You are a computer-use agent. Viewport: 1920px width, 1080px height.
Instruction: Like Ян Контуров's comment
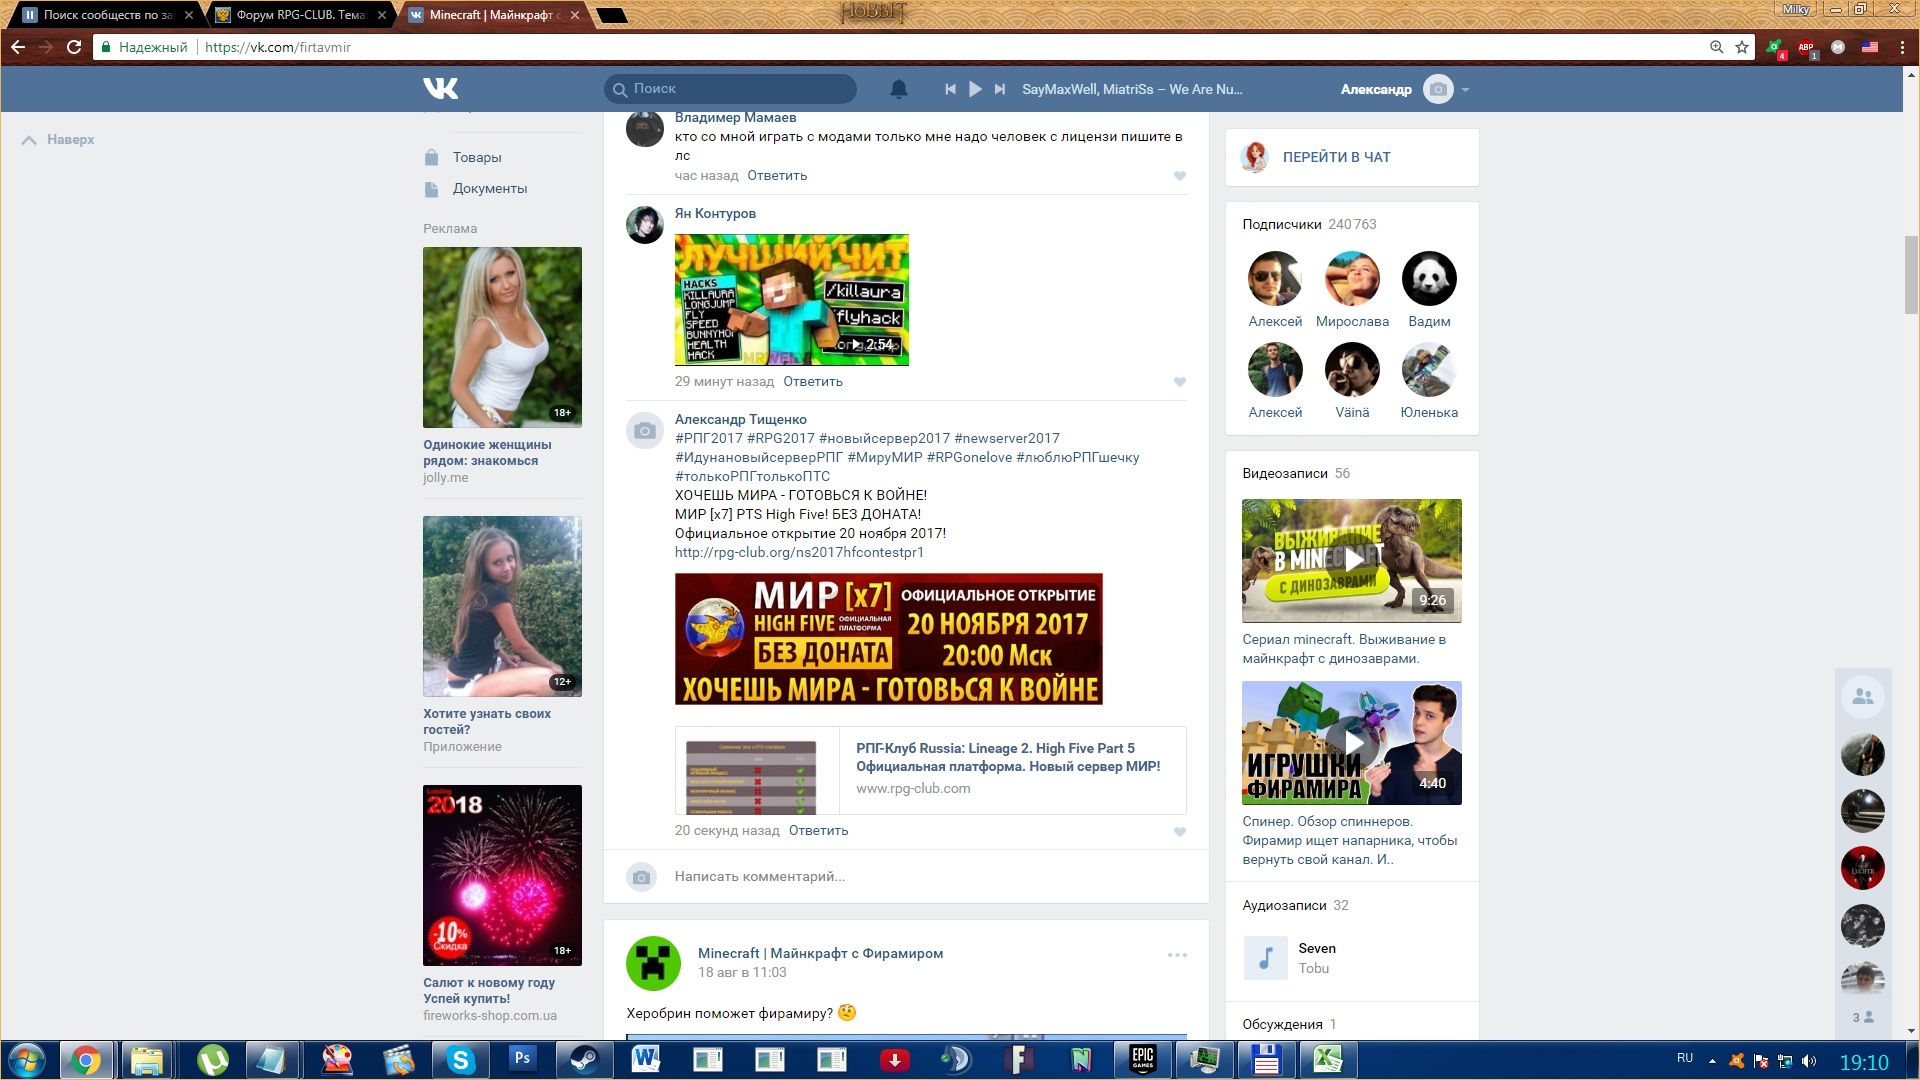pyautogui.click(x=1180, y=382)
